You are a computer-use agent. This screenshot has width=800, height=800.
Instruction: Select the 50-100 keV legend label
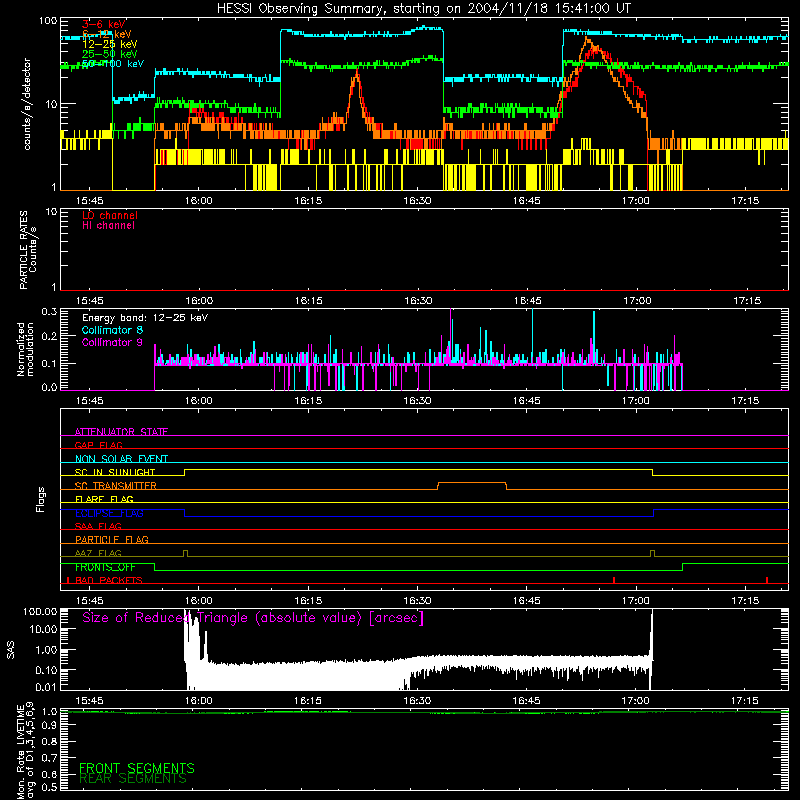click(x=112, y=64)
